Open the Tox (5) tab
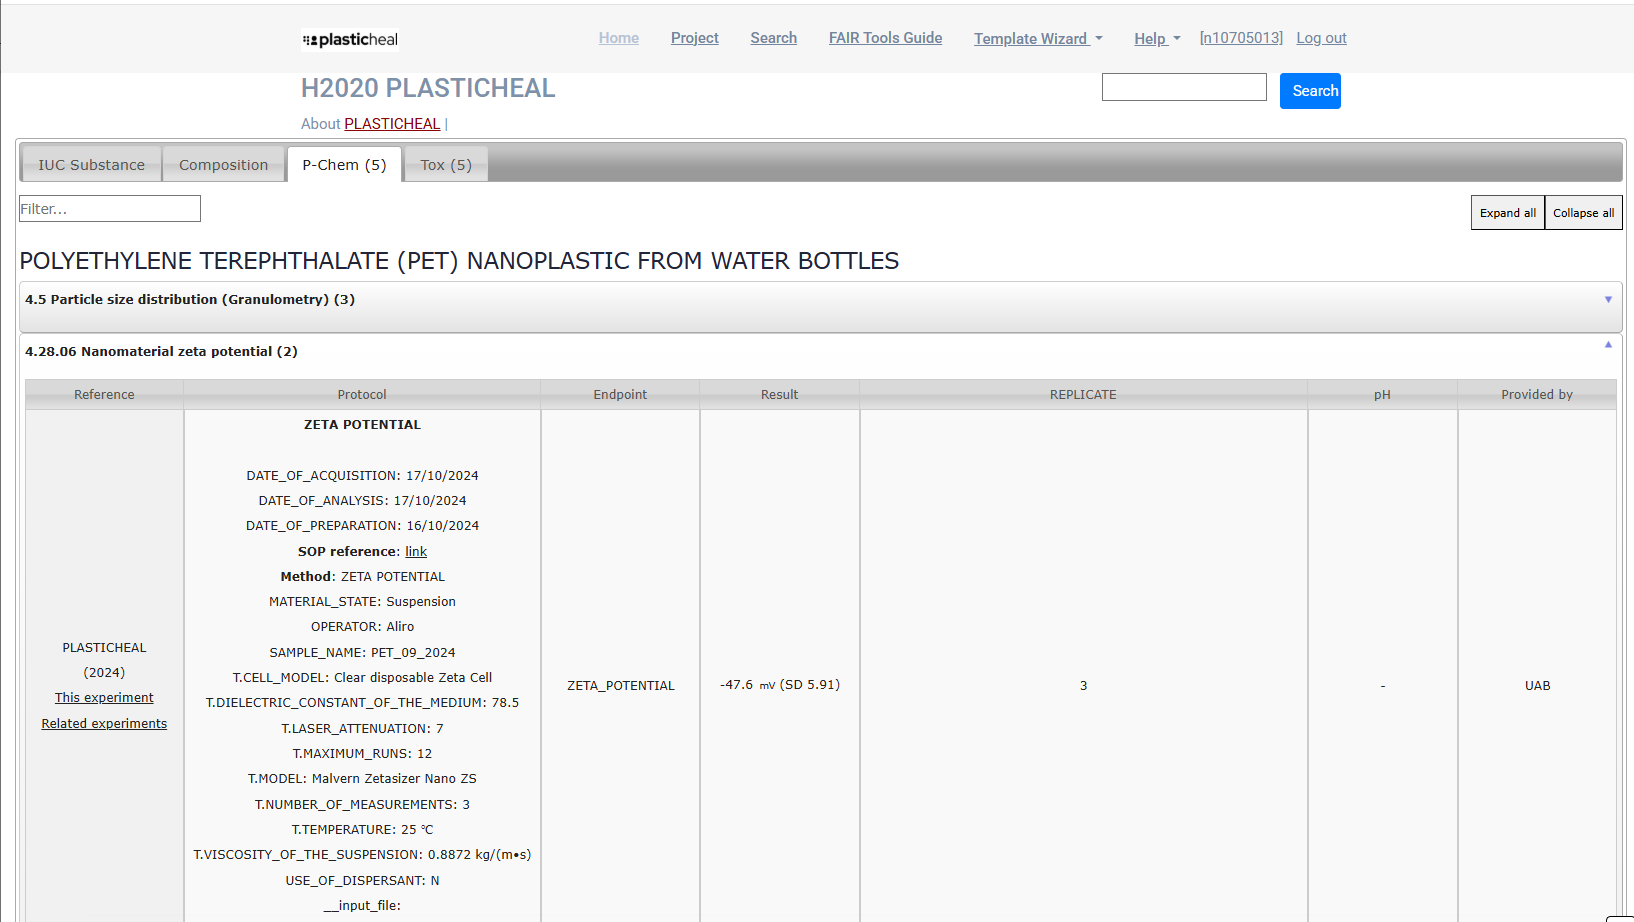This screenshot has width=1634, height=922. (446, 165)
